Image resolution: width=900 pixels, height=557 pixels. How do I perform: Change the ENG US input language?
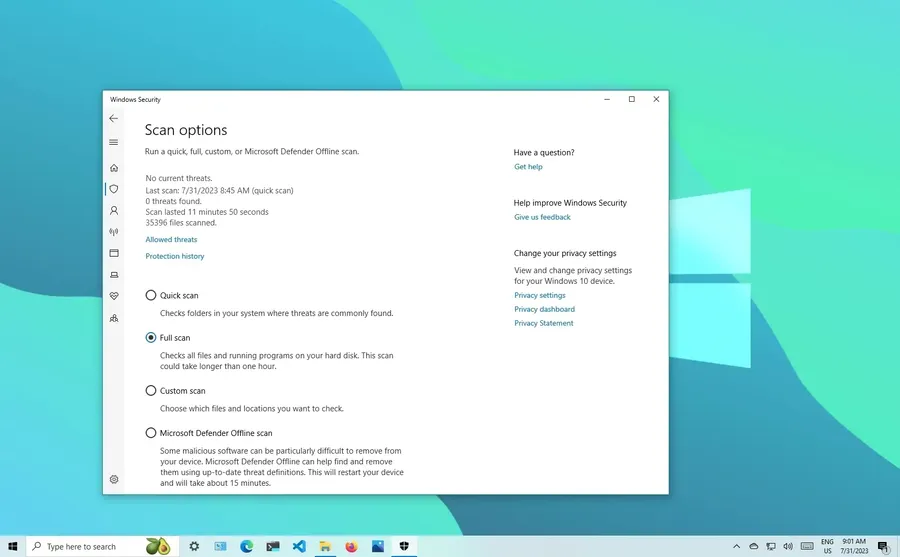pos(827,546)
